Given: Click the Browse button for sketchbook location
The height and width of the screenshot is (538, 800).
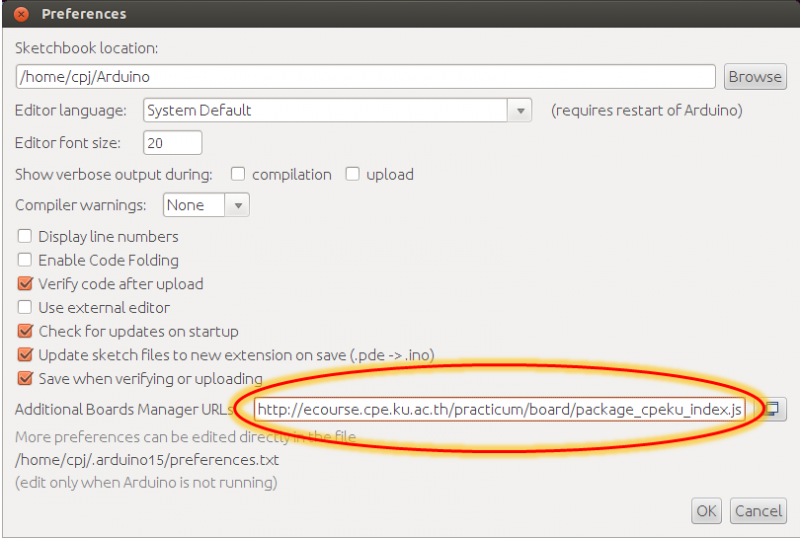Looking at the screenshot, I should click(x=754, y=77).
